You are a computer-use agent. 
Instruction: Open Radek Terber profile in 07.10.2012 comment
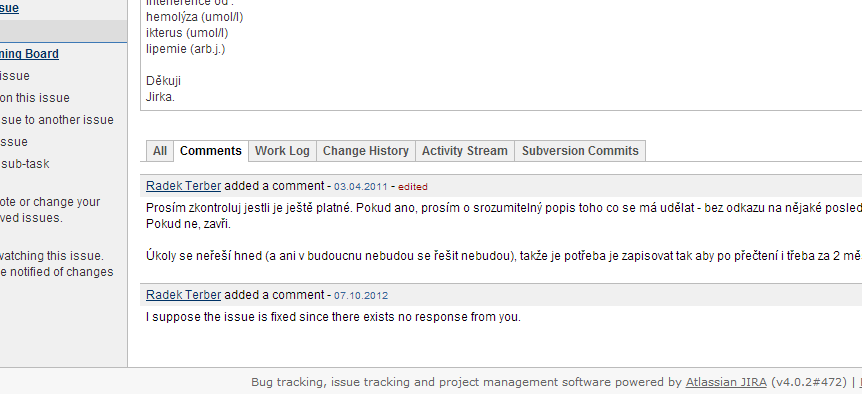(184, 295)
